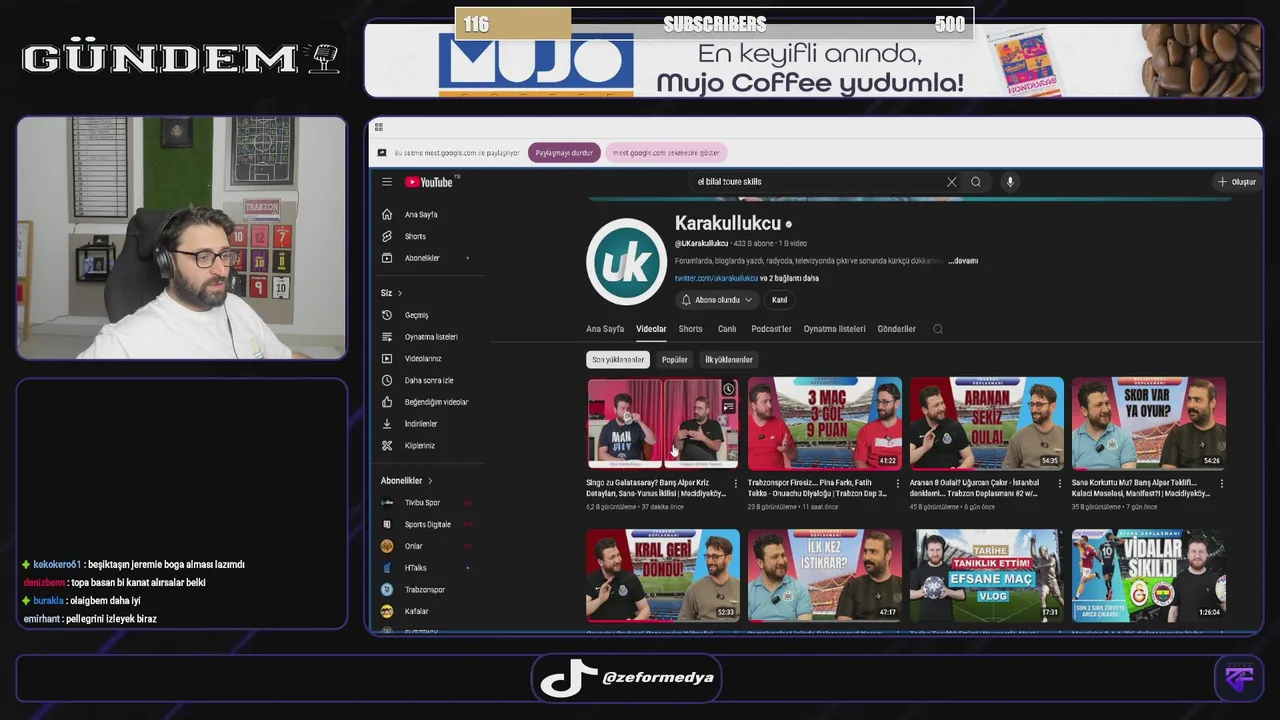Open Geçmiş history icon
The image size is (1280, 720).
(x=387, y=315)
